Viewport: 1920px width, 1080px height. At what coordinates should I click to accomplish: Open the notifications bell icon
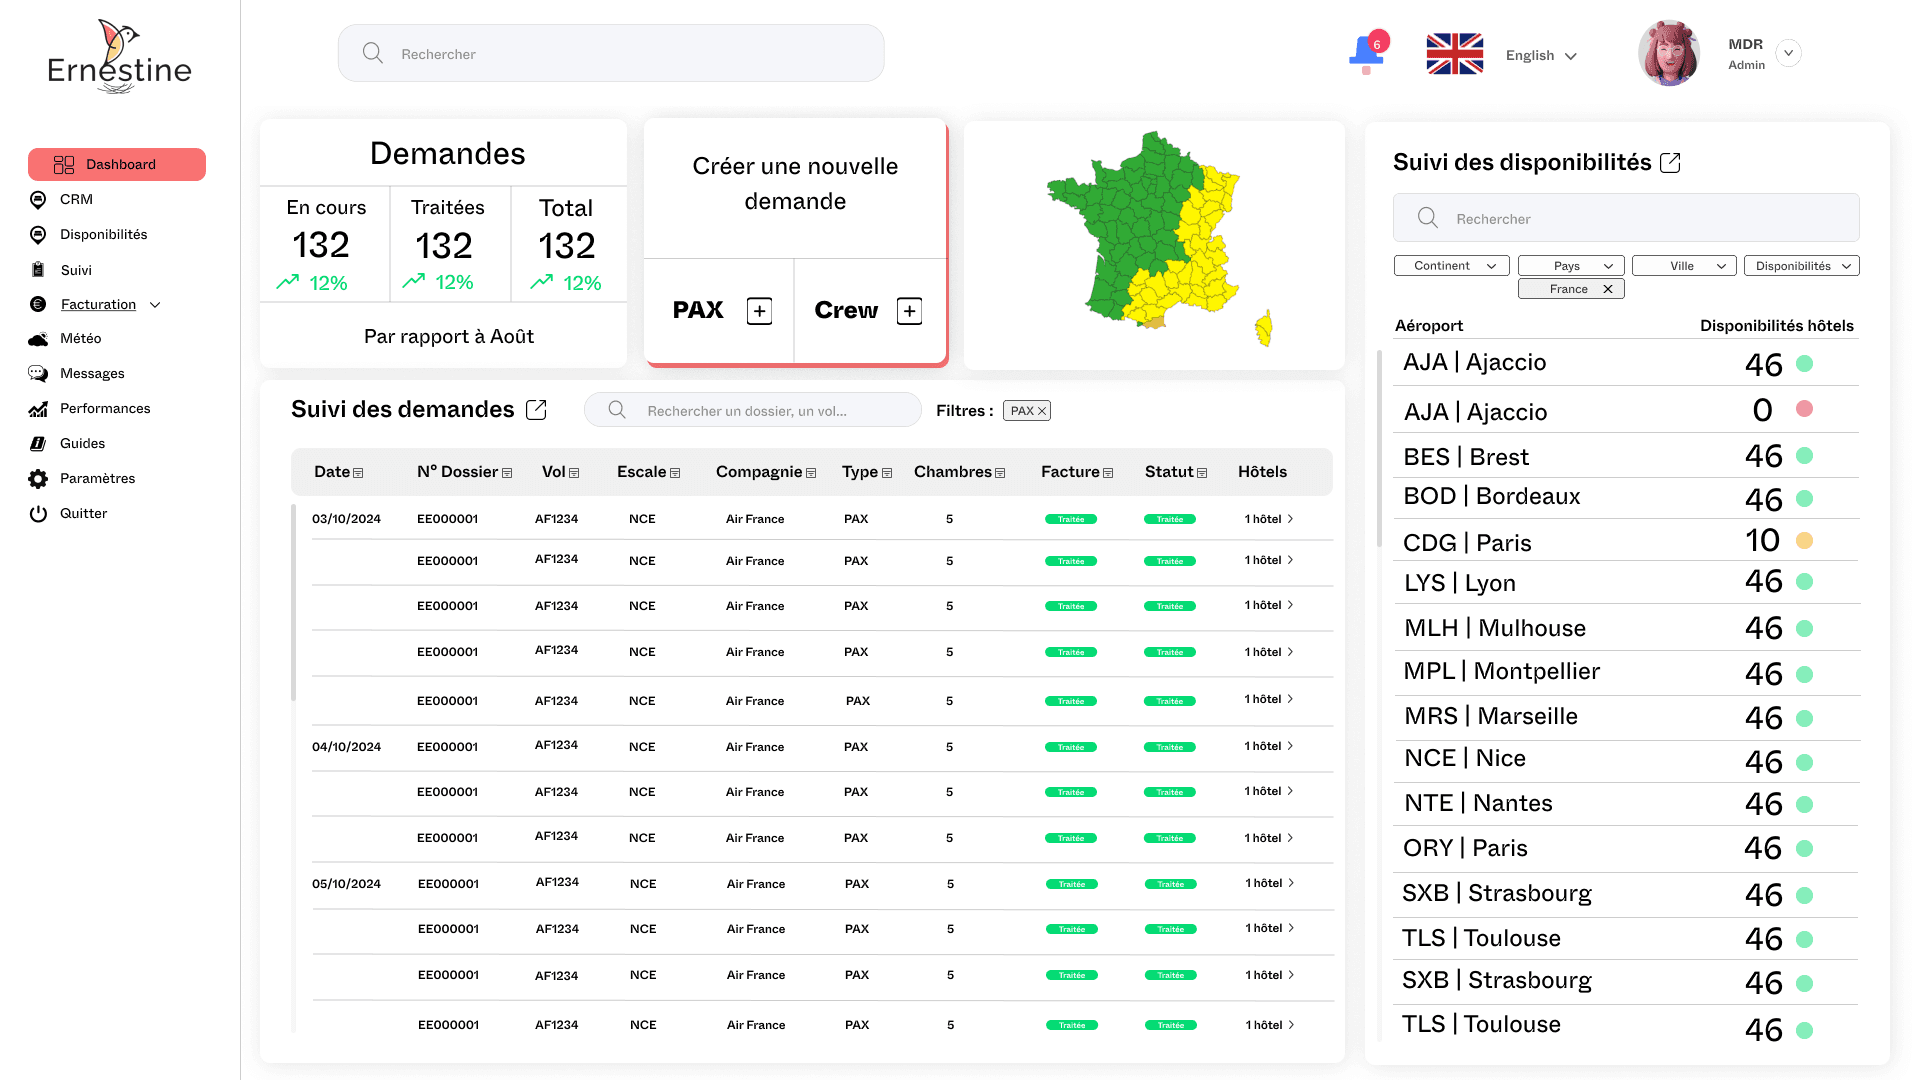1366,52
